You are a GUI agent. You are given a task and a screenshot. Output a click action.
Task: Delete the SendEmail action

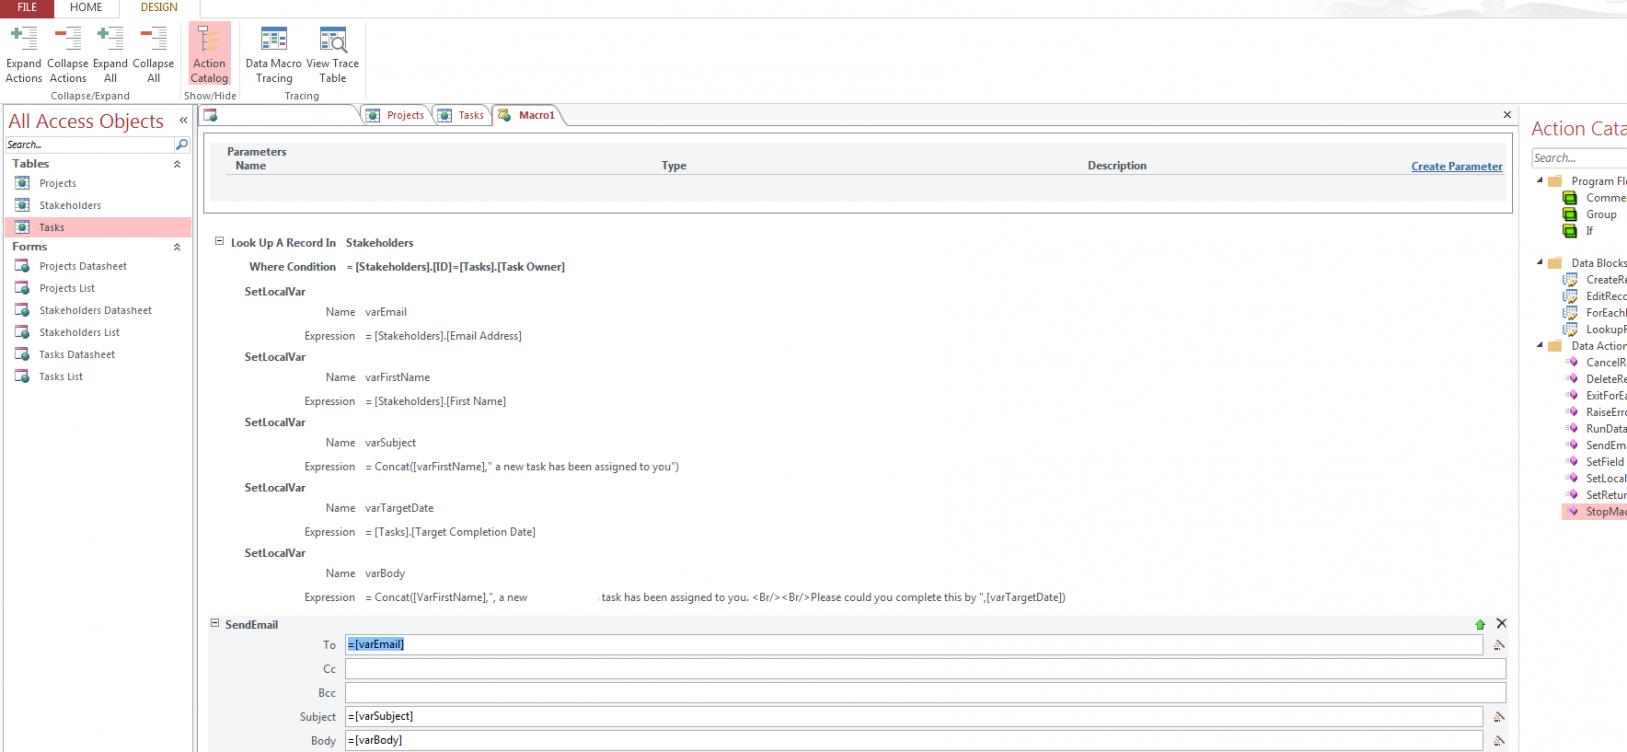click(x=1500, y=623)
